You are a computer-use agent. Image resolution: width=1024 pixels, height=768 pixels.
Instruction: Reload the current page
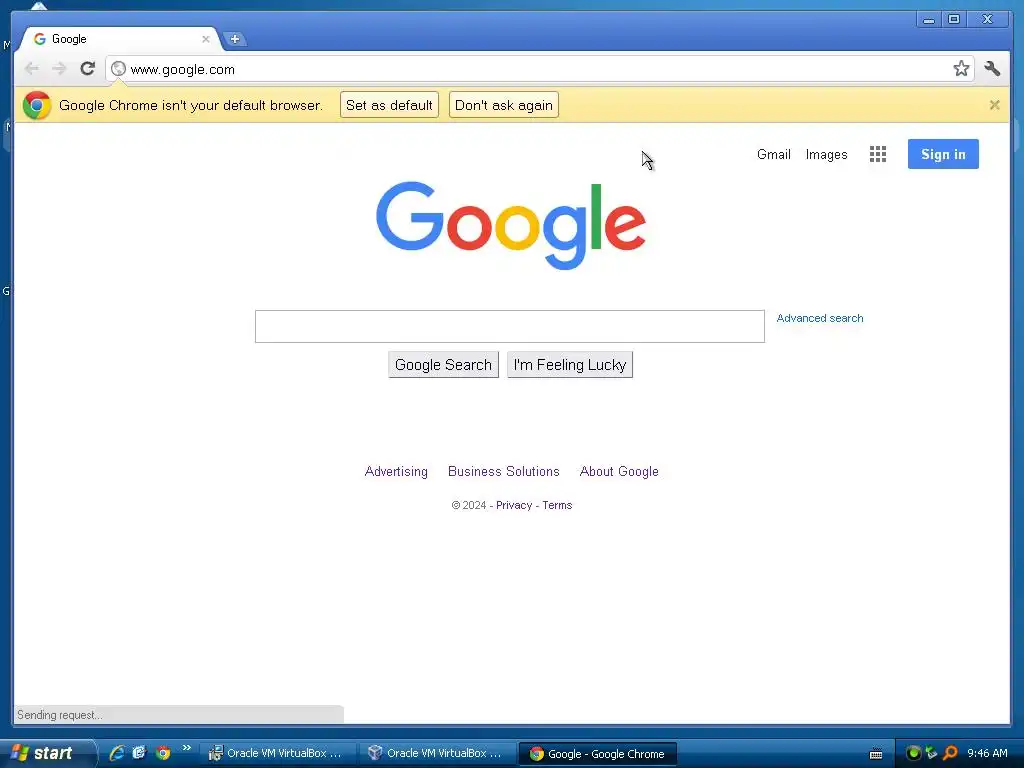(x=88, y=69)
